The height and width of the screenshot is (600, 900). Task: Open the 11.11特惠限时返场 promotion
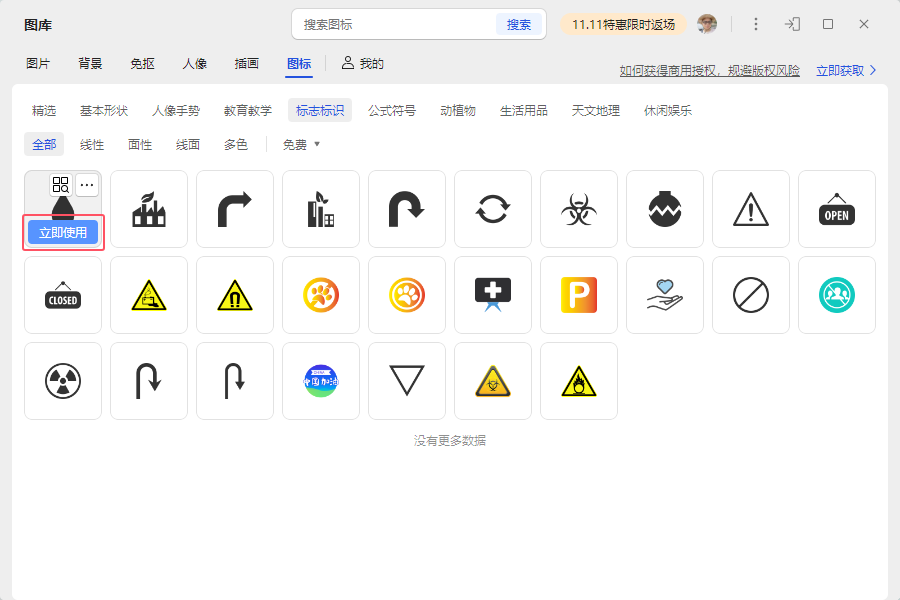623,25
